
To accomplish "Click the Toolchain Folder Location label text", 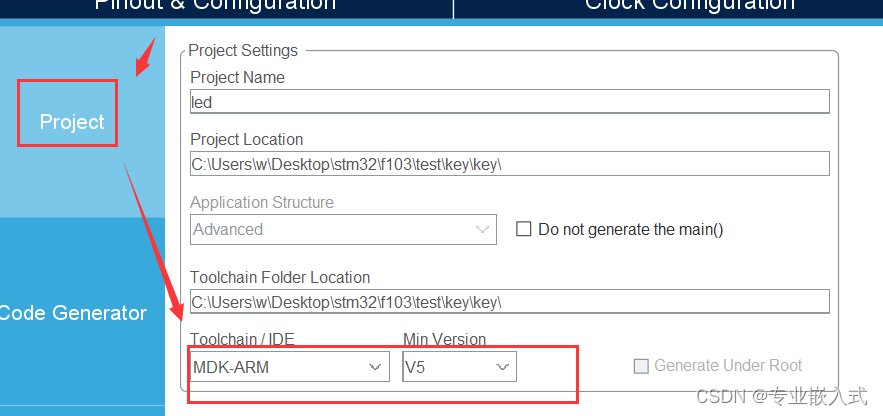I will click(x=280, y=278).
